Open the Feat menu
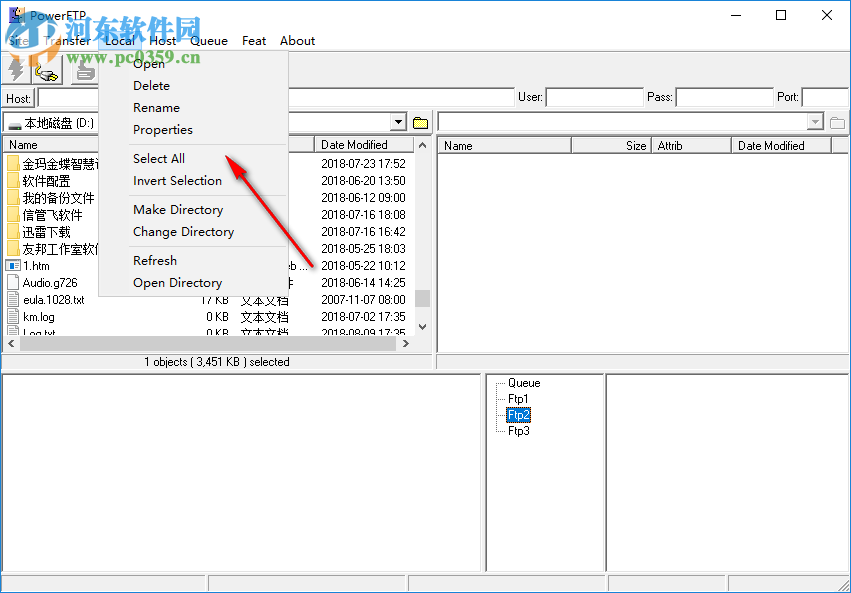Image resolution: width=851 pixels, height=593 pixels. point(253,41)
